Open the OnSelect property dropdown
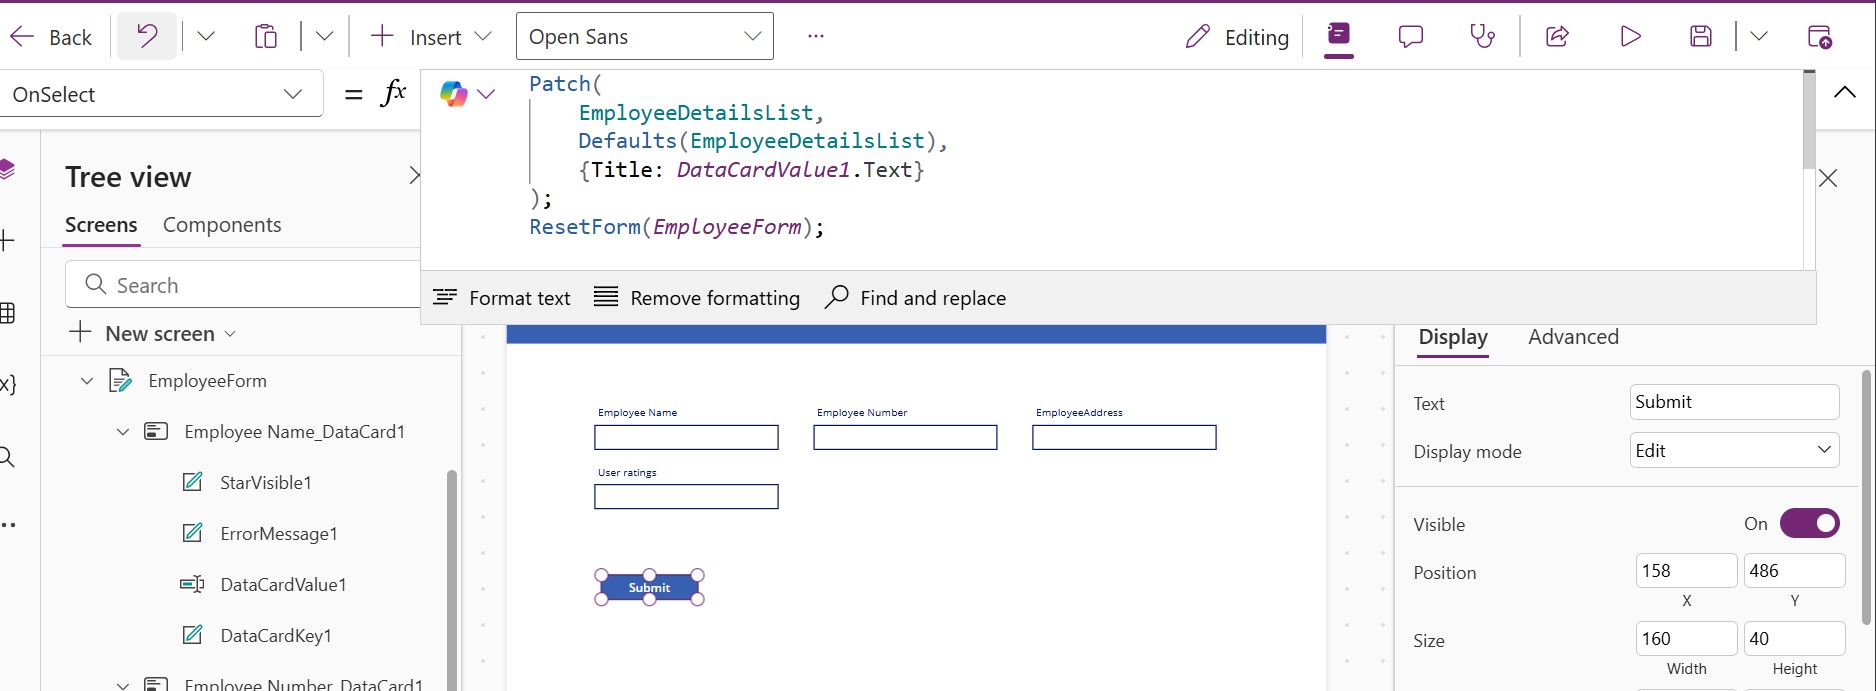This screenshot has width=1876, height=691. [160, 94]
